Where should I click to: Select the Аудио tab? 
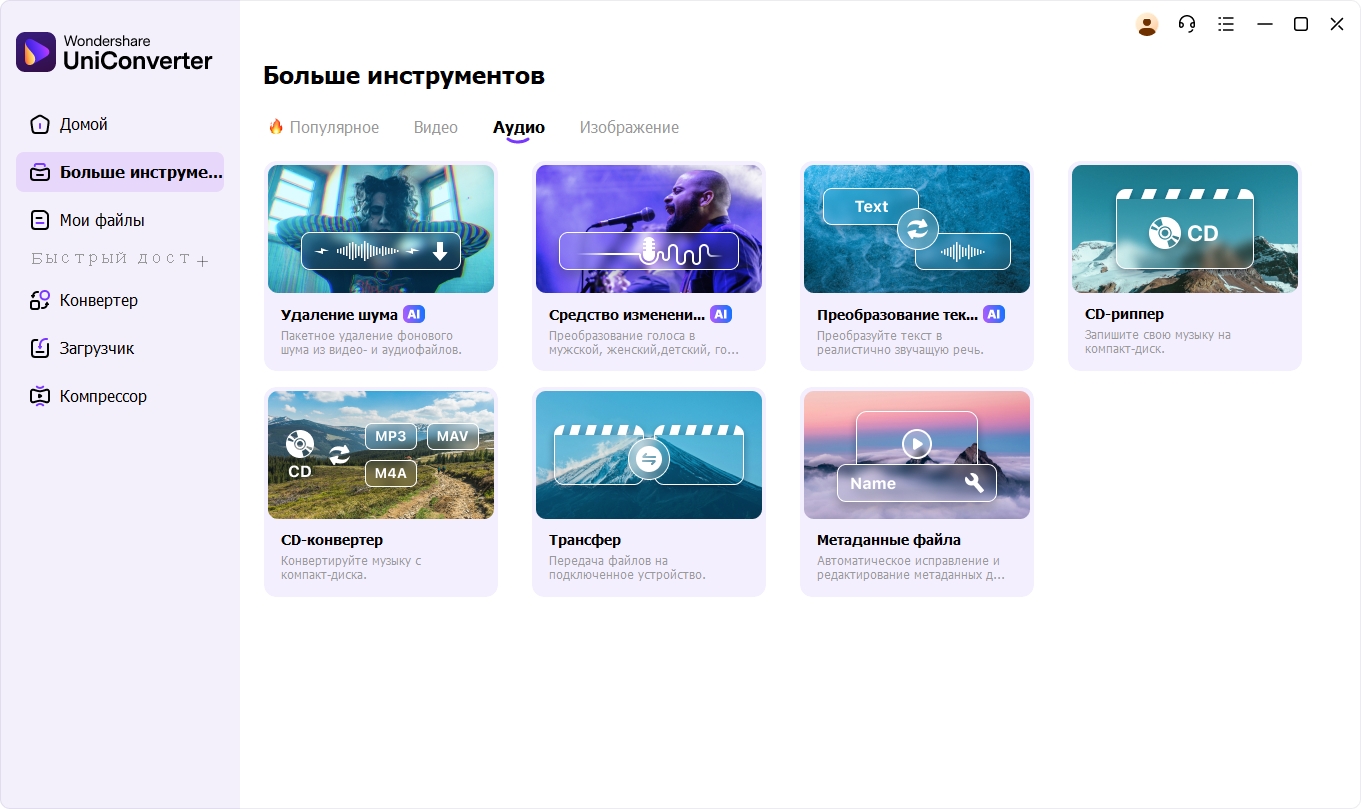pyautogui.click(x=519, y=127)
